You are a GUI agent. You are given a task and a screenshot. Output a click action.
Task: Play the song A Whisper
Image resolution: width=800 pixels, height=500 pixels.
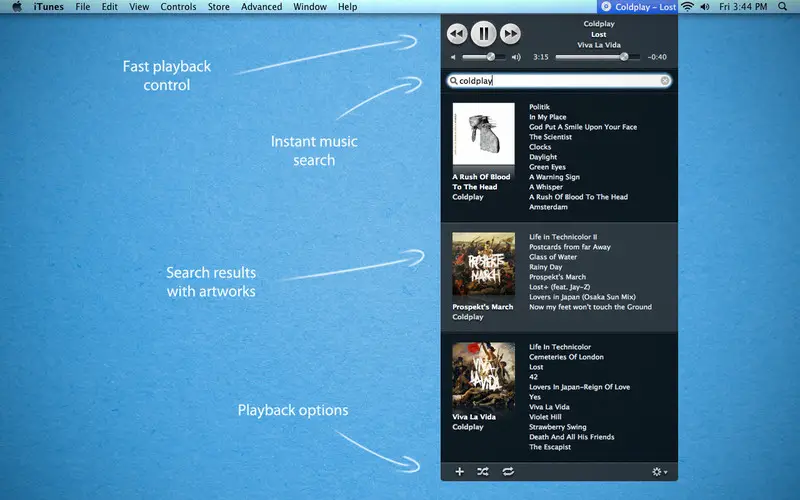coord(546,187)
